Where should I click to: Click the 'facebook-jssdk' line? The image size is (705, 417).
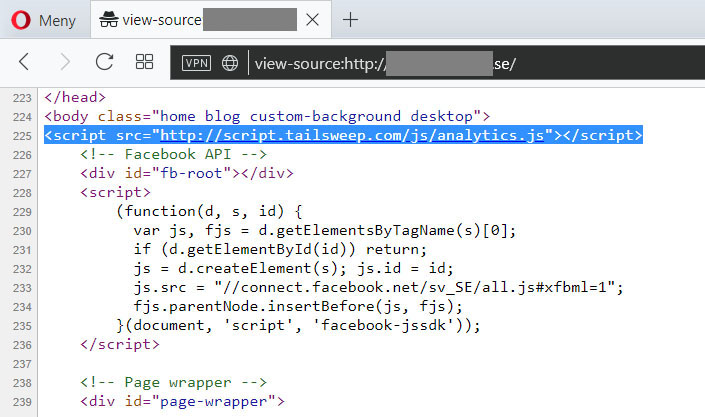coord(298,325)
